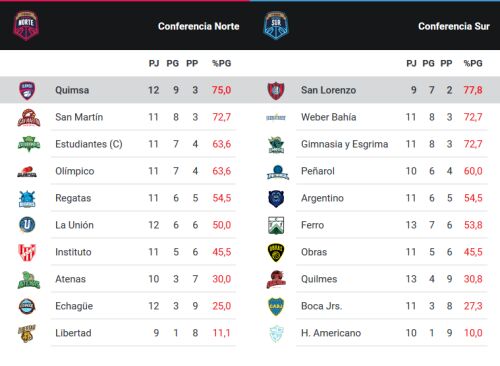Click the Obras team shield logo

[276, 252]
